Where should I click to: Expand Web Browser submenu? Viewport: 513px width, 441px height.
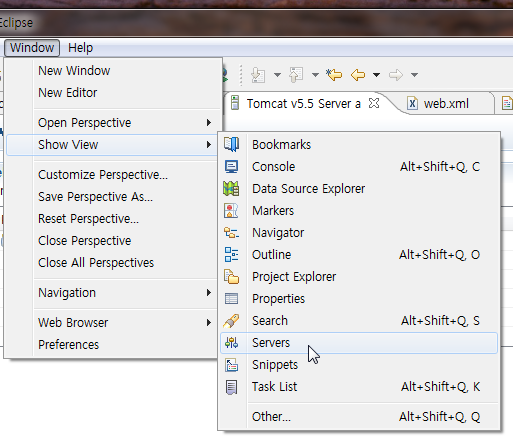tap(113, 323)
